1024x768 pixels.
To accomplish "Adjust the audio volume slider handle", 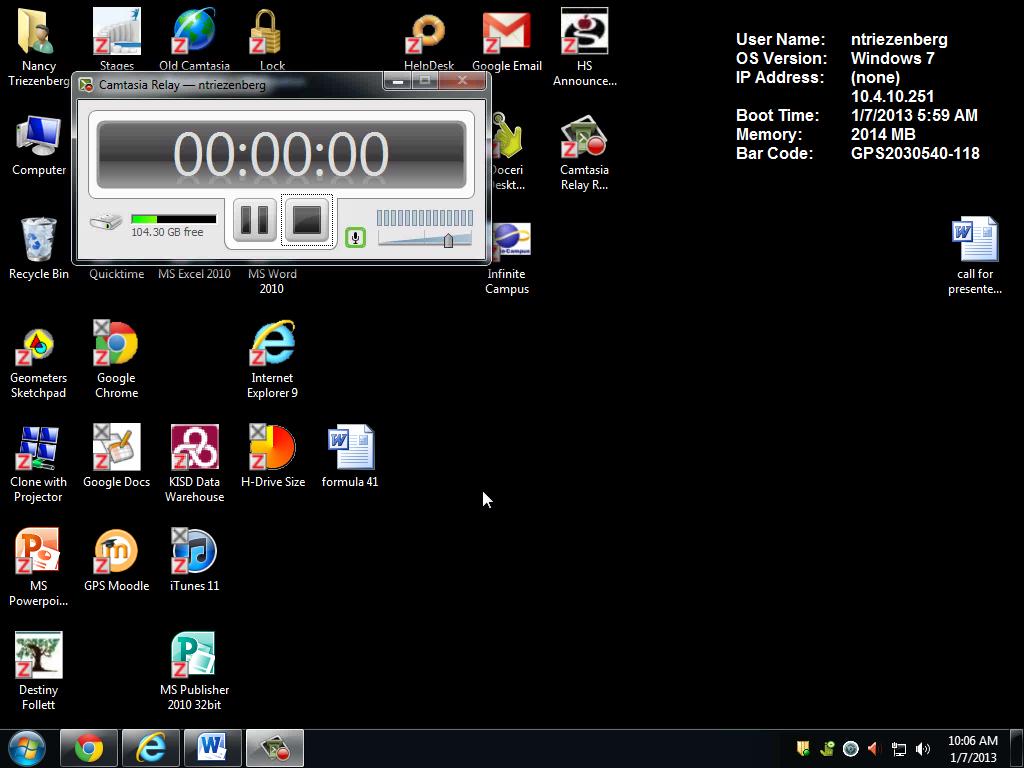I will [x=448, y=240].
